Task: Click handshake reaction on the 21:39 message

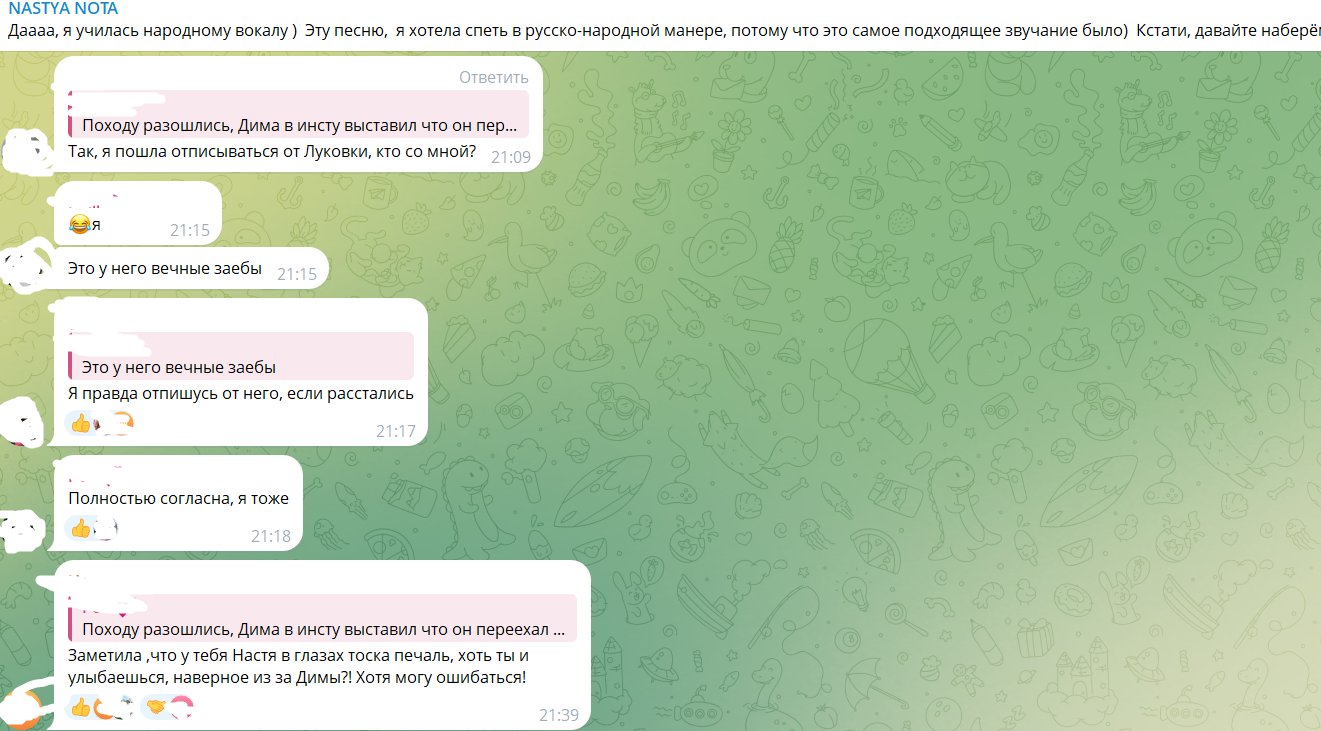Action: pyautogui.click(x=156, y=708)
